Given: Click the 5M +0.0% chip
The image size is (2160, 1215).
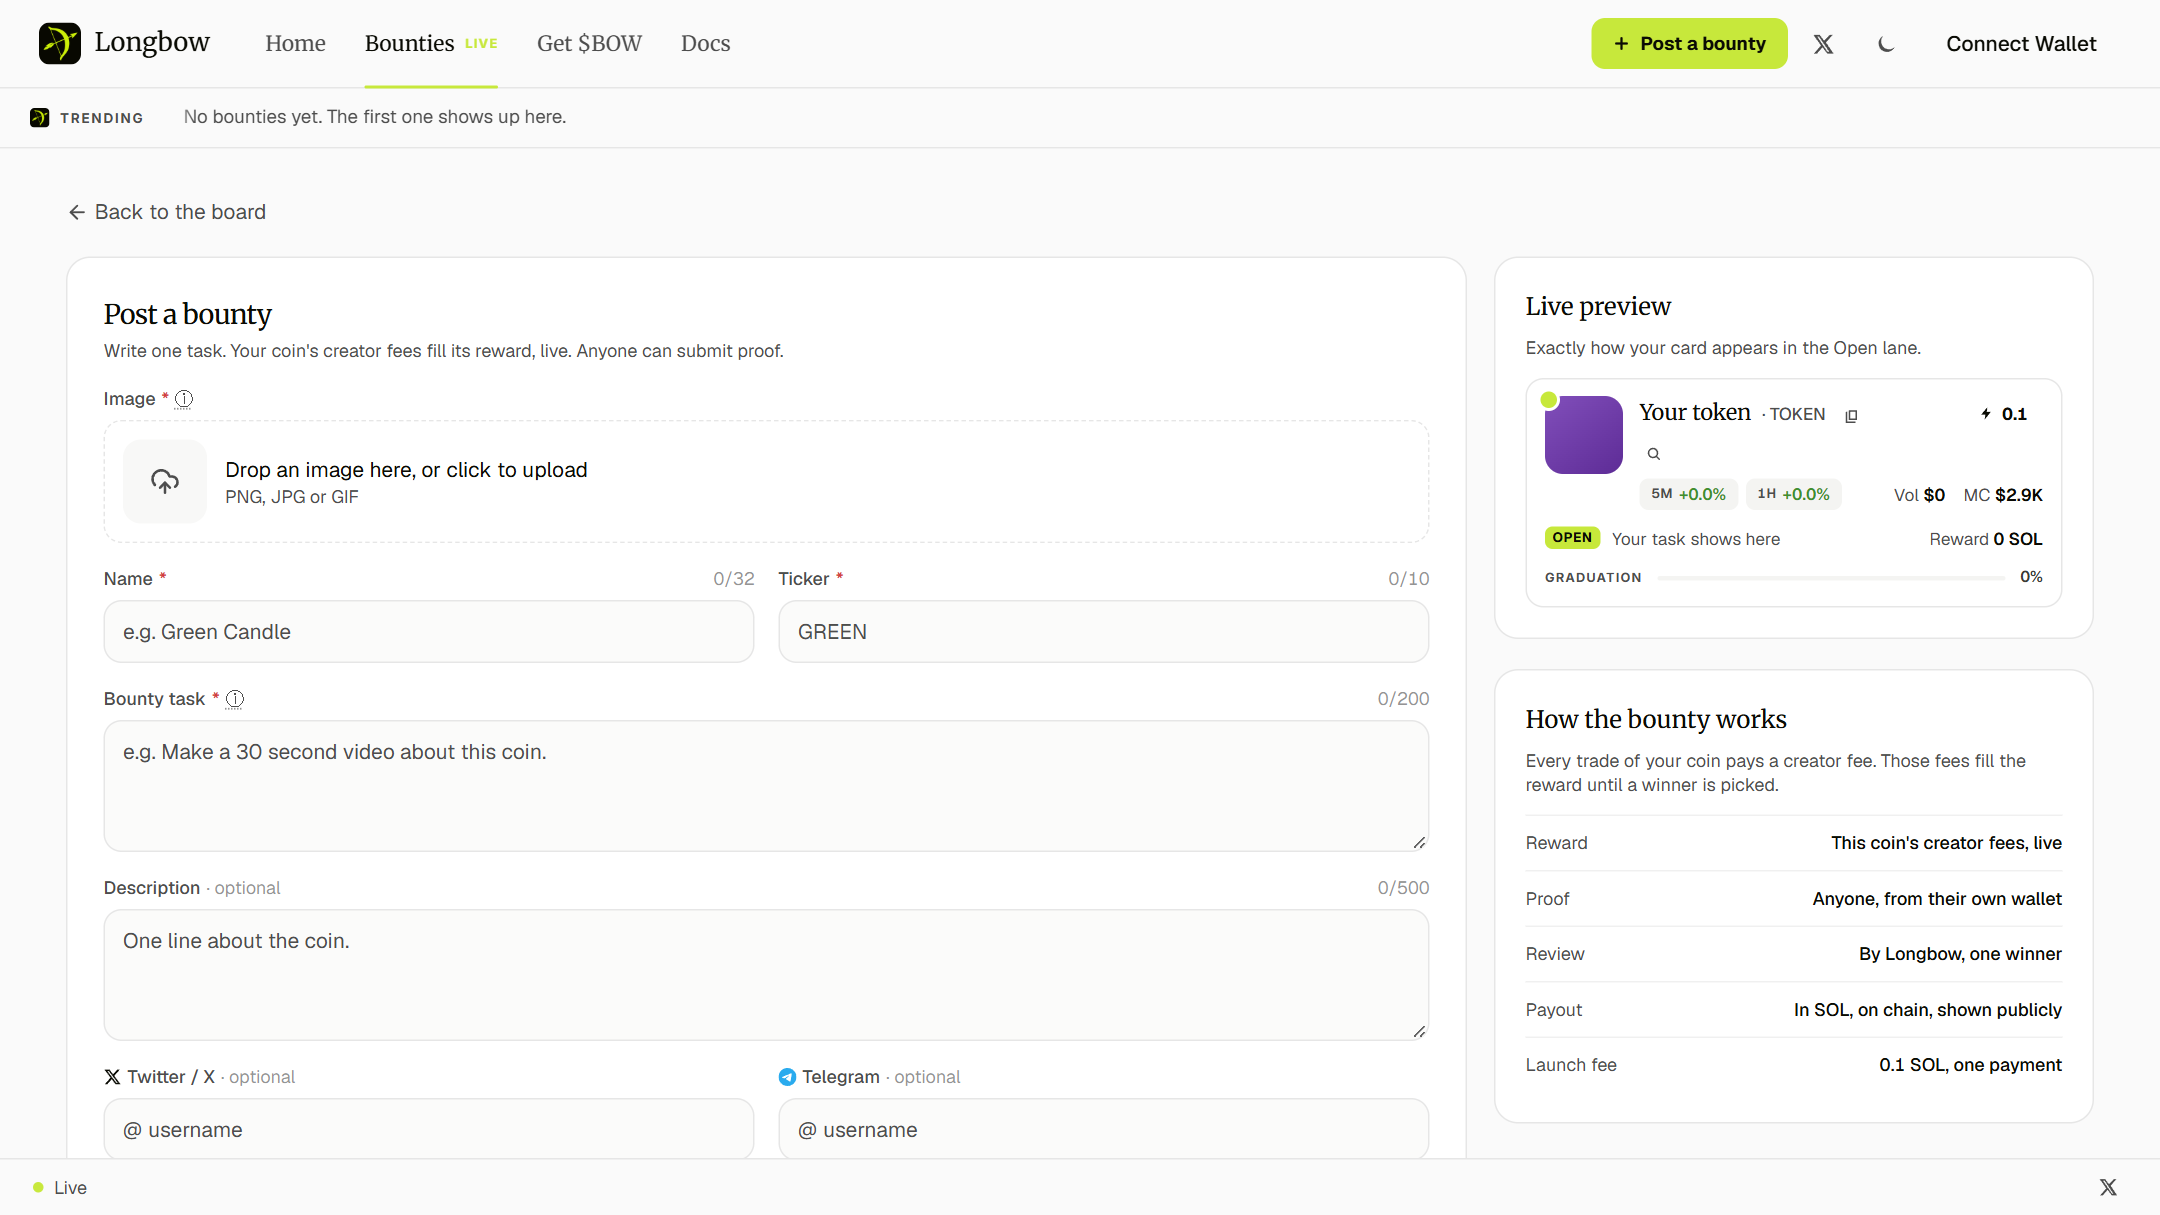Looking at the screenshot, I should pos(1688,494).
